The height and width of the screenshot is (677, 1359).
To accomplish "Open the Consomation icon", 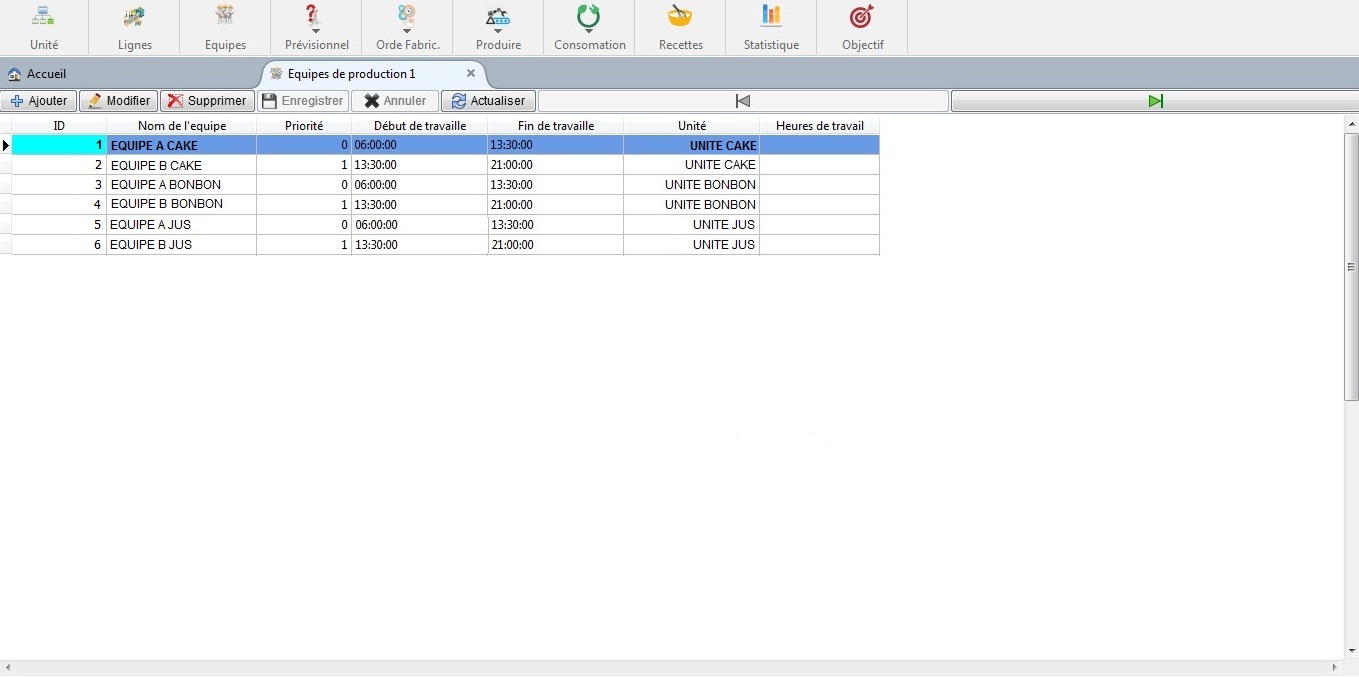I will tap(589, 17).
